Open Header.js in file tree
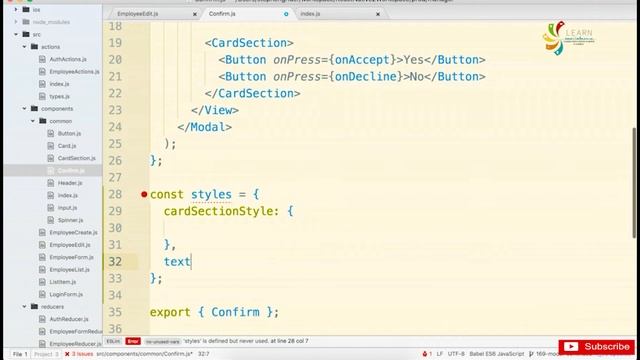Viewport: 640px width, 360px height. [x=70, y=183]
